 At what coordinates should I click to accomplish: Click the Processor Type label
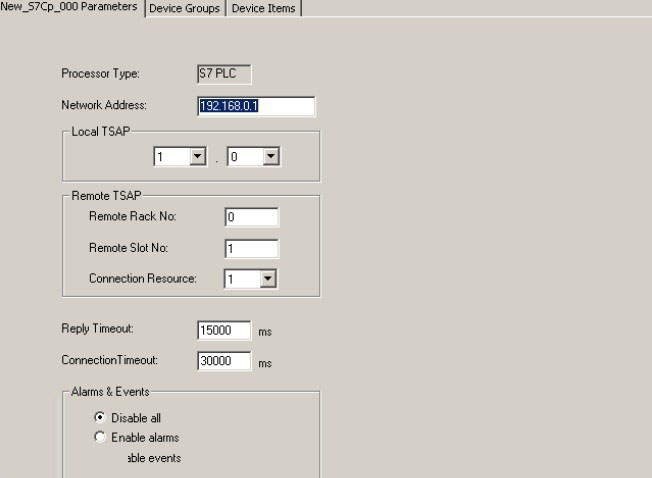click(100, 74)
